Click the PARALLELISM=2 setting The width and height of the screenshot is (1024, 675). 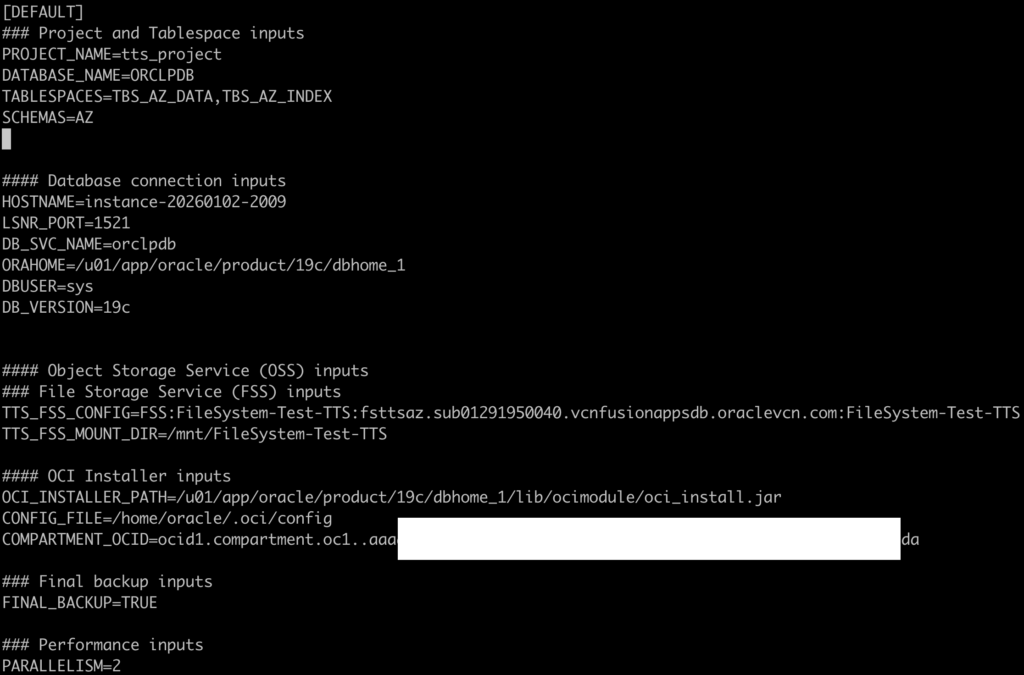[x=62, y=665]
